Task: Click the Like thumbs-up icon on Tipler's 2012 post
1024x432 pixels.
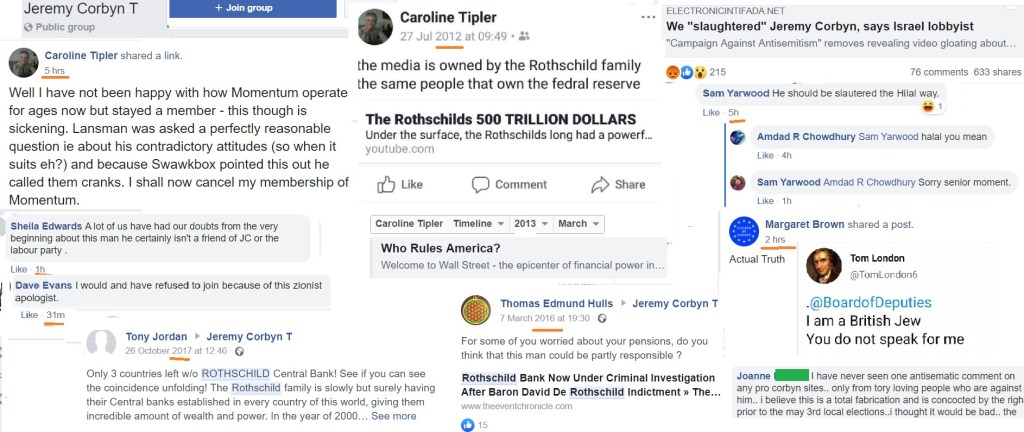Action: [x=386, y=185]
